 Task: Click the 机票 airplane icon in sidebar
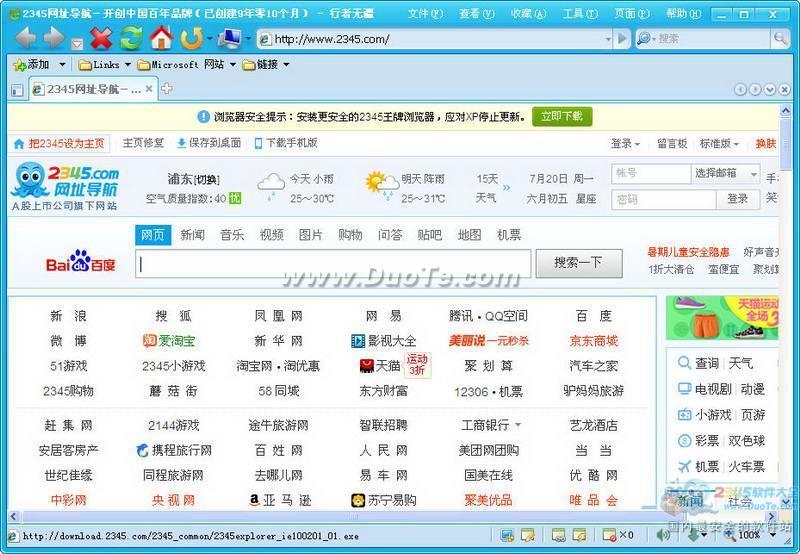(684, 466)
